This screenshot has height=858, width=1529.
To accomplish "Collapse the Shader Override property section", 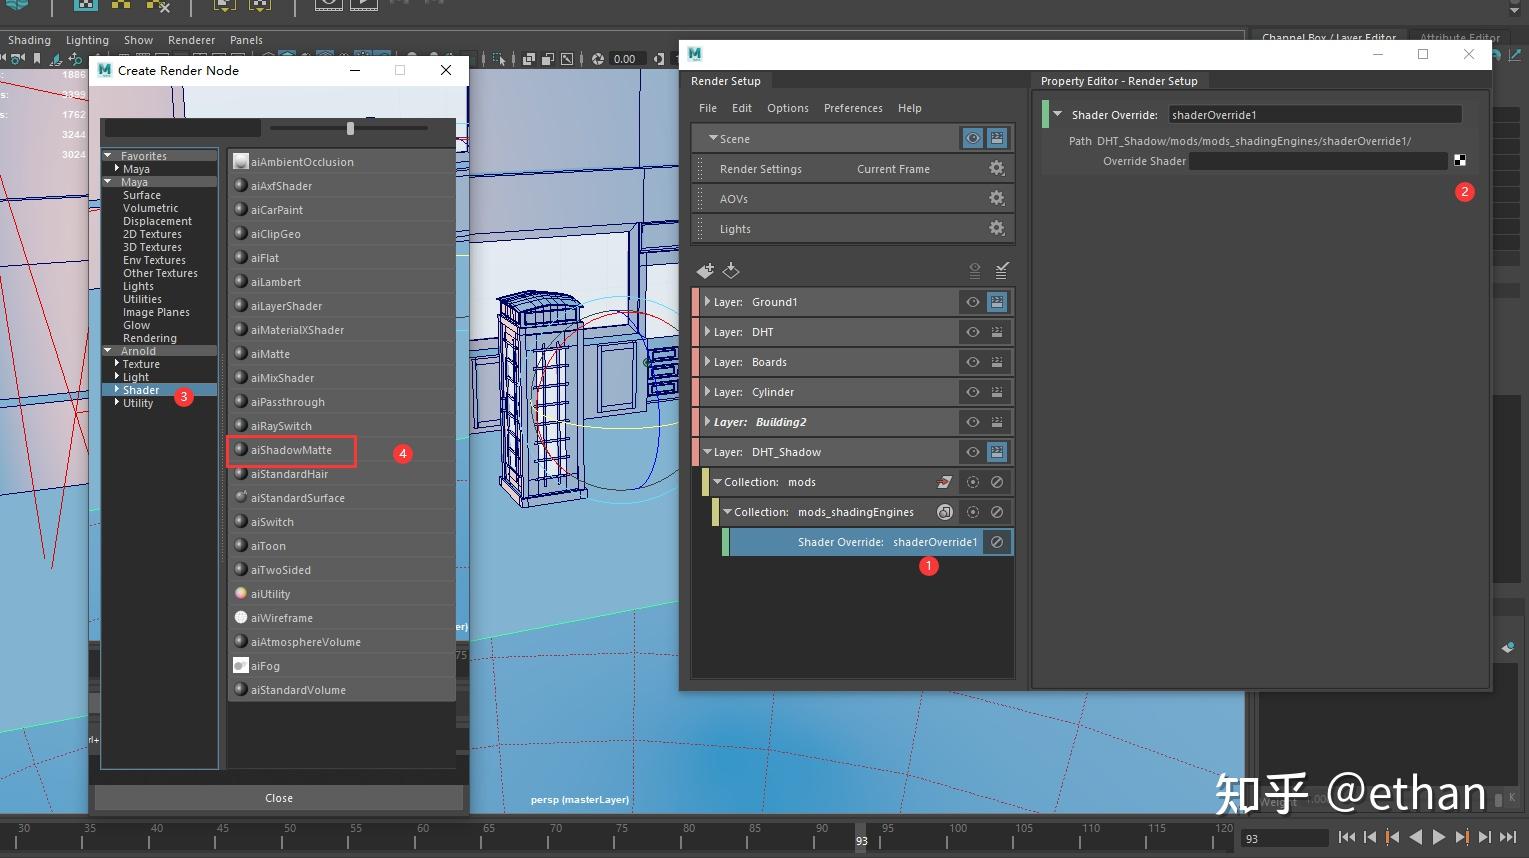I will (x=1057, y=114).
